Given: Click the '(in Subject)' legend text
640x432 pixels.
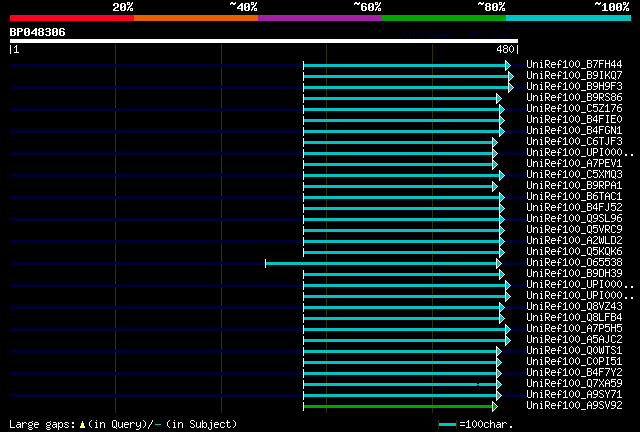Looking at the screenshot, I should pos(201,424).
